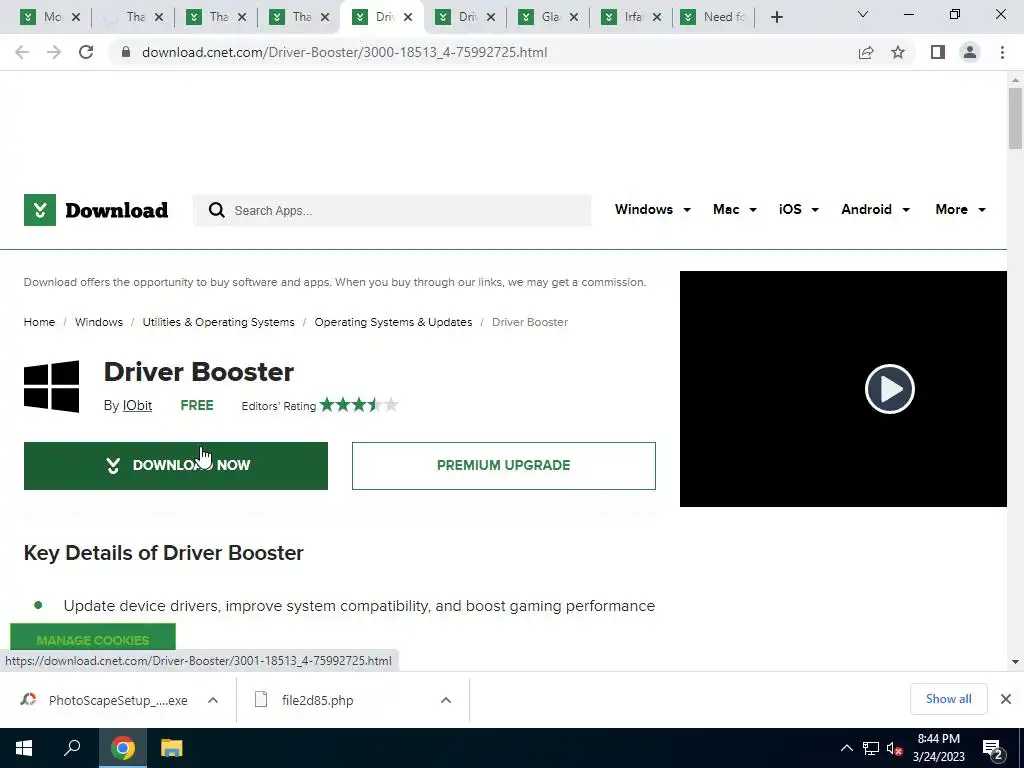Open File Explorer from taskbar
The height and width of the screenshot is (768, 1024).
click(x=171, y=748)
